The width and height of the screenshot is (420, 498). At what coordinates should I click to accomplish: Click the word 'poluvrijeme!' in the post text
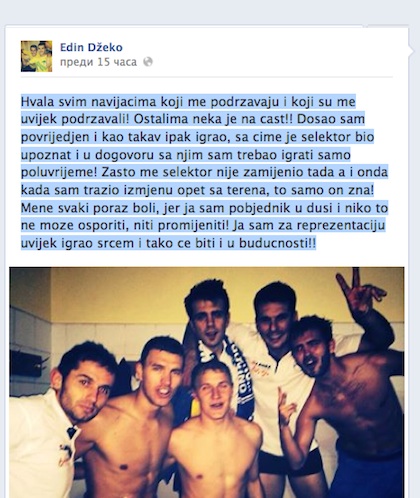click(x=59, y=172)
